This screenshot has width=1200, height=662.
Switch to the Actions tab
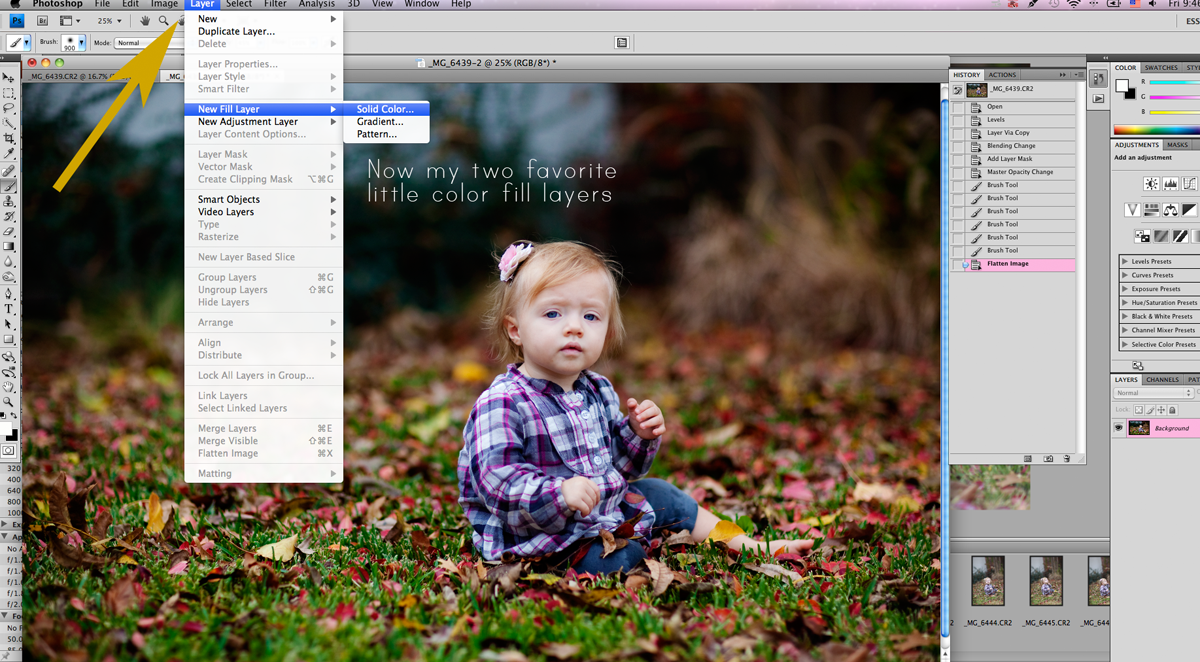pos(1002,75)
